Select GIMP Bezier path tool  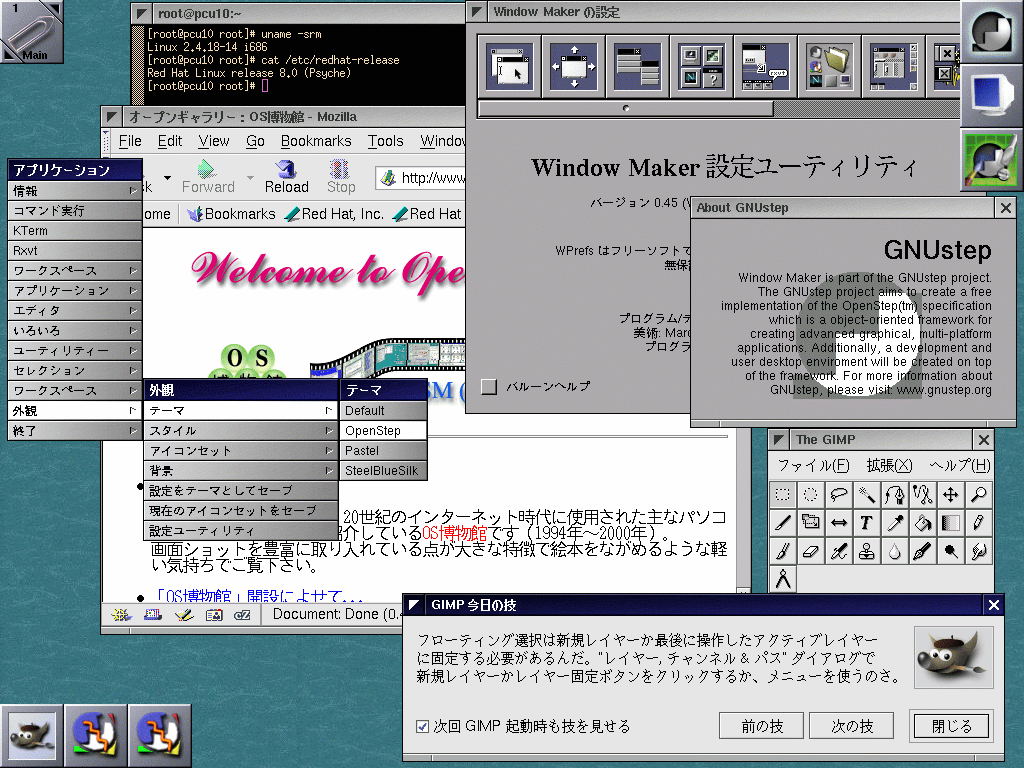click(x=895, y=494)
